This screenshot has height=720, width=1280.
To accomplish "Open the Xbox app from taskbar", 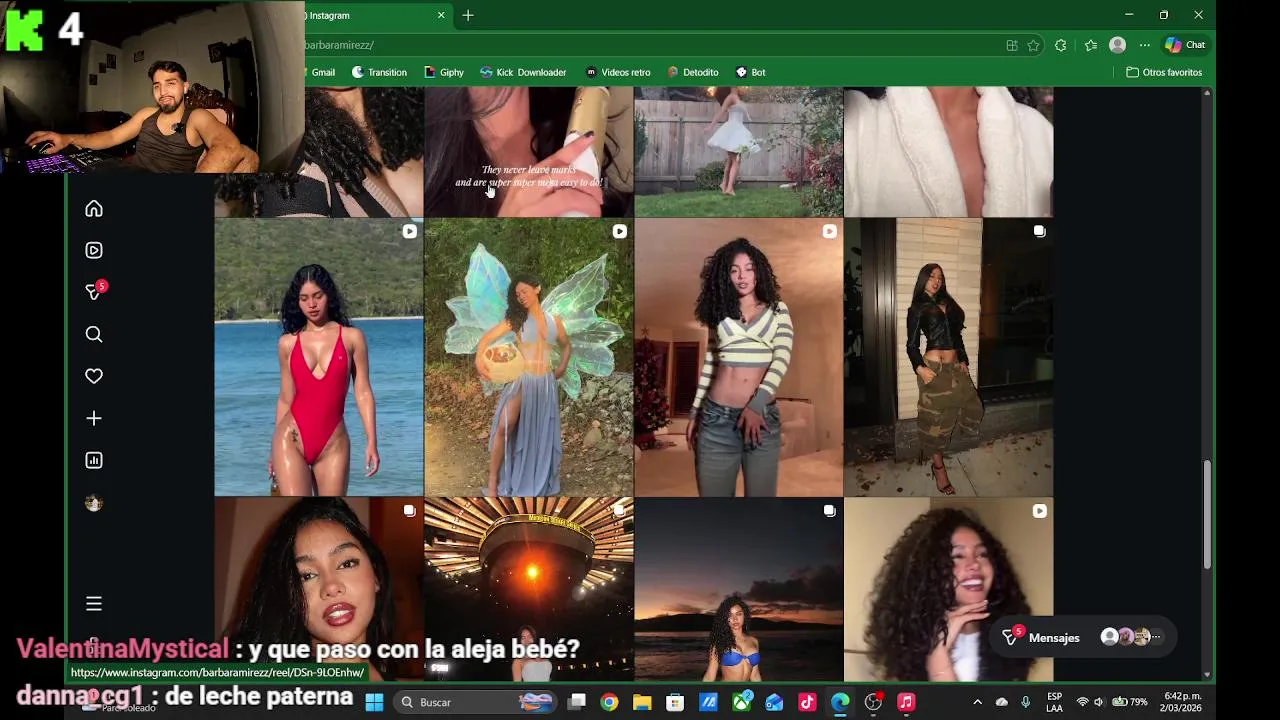I will point(742,702).
